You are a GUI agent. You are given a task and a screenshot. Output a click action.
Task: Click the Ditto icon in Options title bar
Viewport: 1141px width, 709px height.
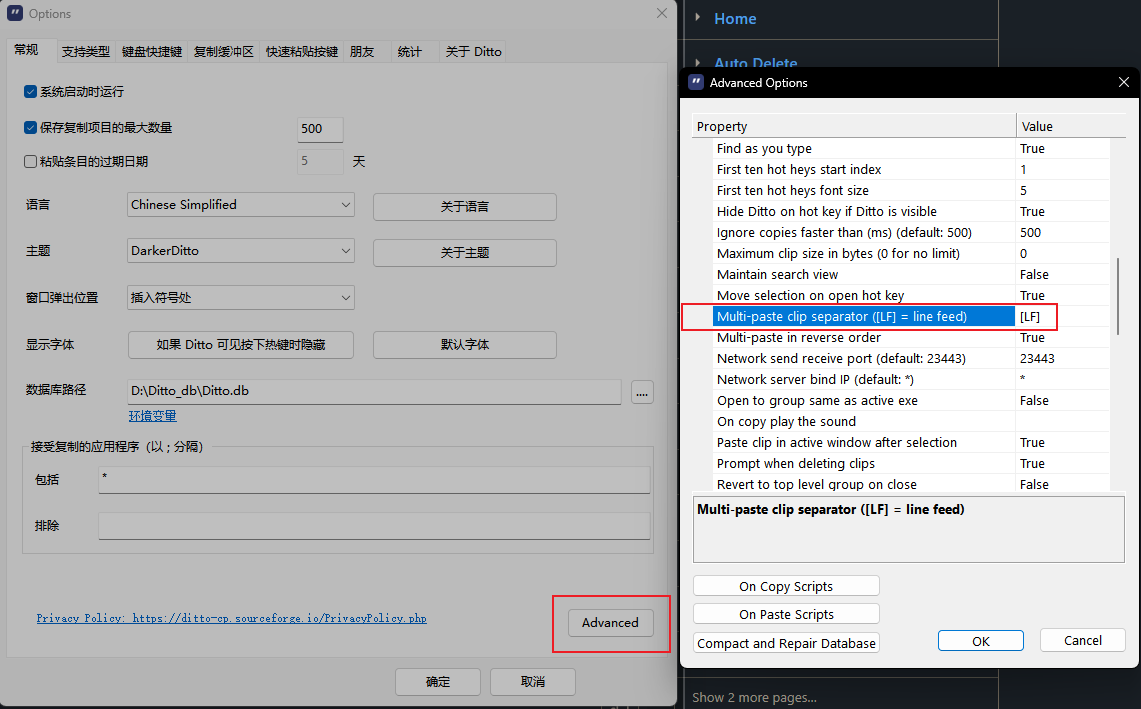(15, 13)
